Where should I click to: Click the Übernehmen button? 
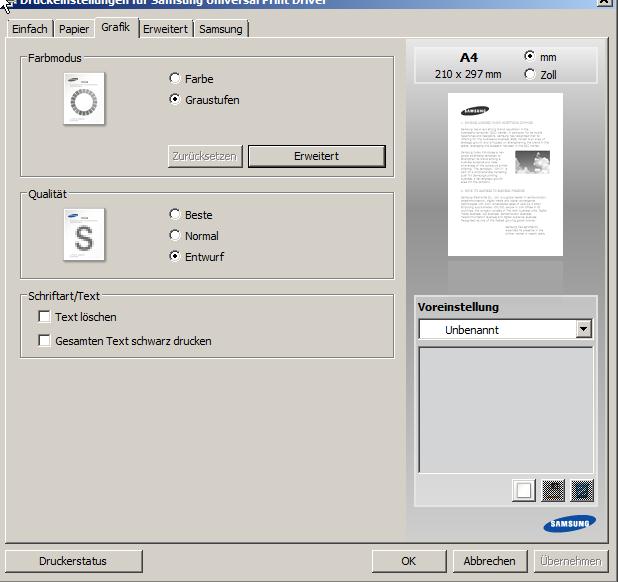click(x=571, y=561)
